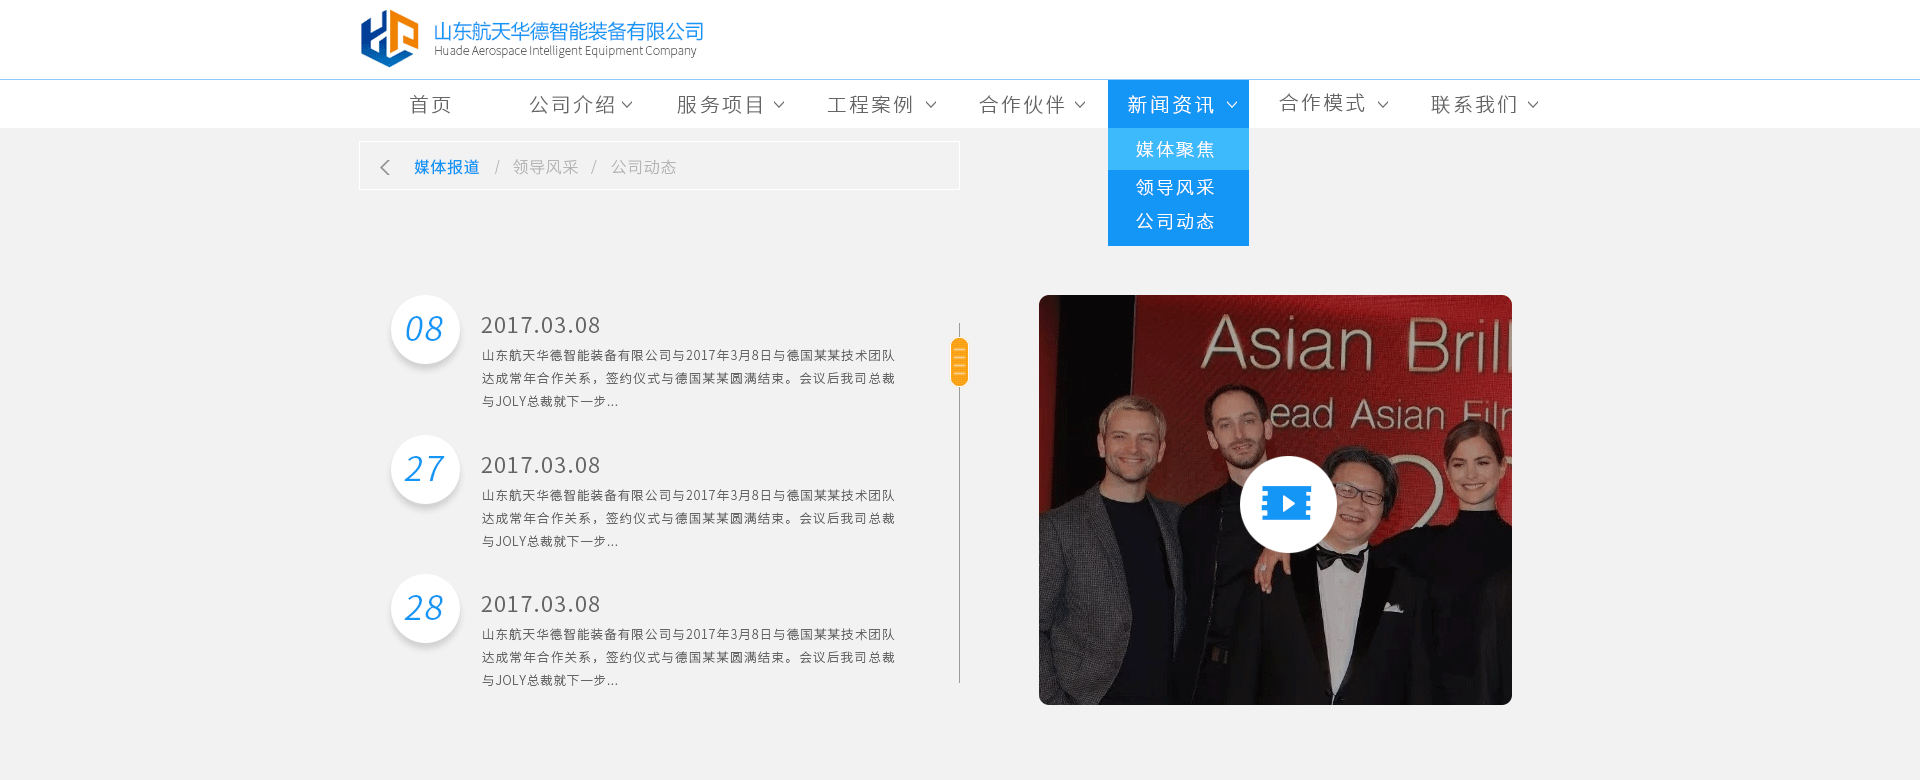Click the Huade Aerospace company logo icon
Image resolution: width=1920 pixels, height=780 pixels.
coord(389,39)
